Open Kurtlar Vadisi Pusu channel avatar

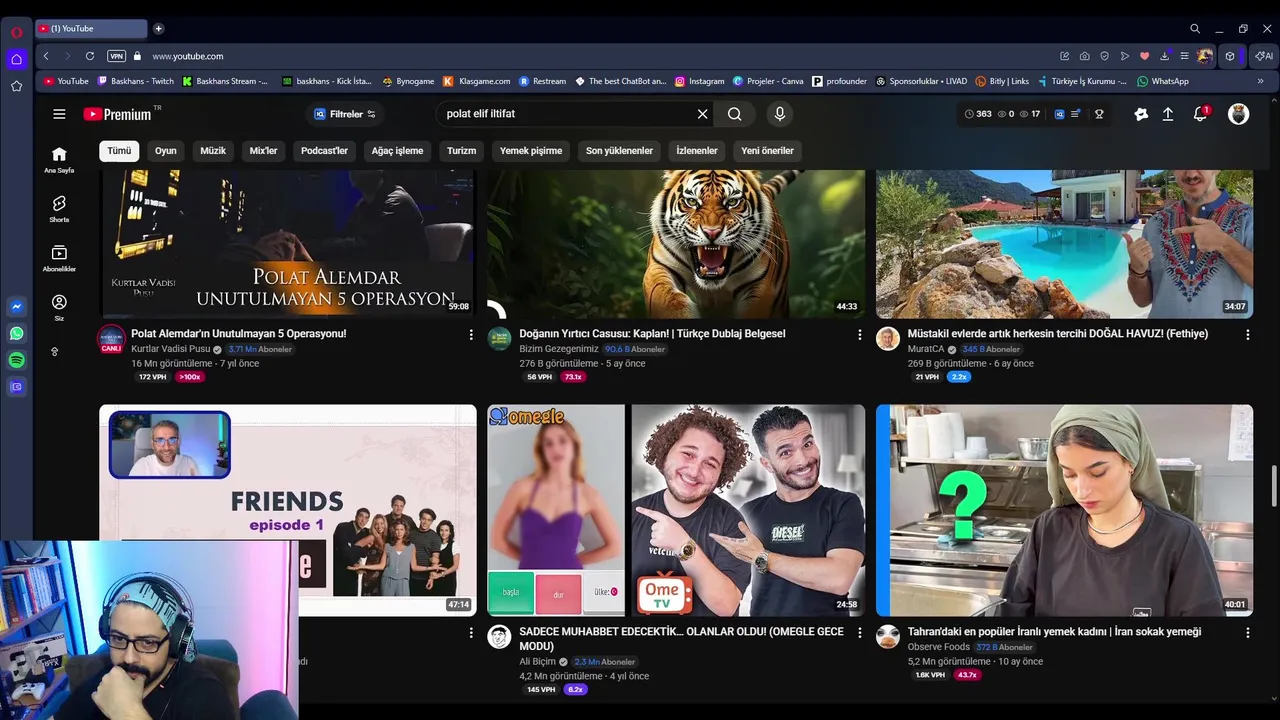click(x=111, y=338)
